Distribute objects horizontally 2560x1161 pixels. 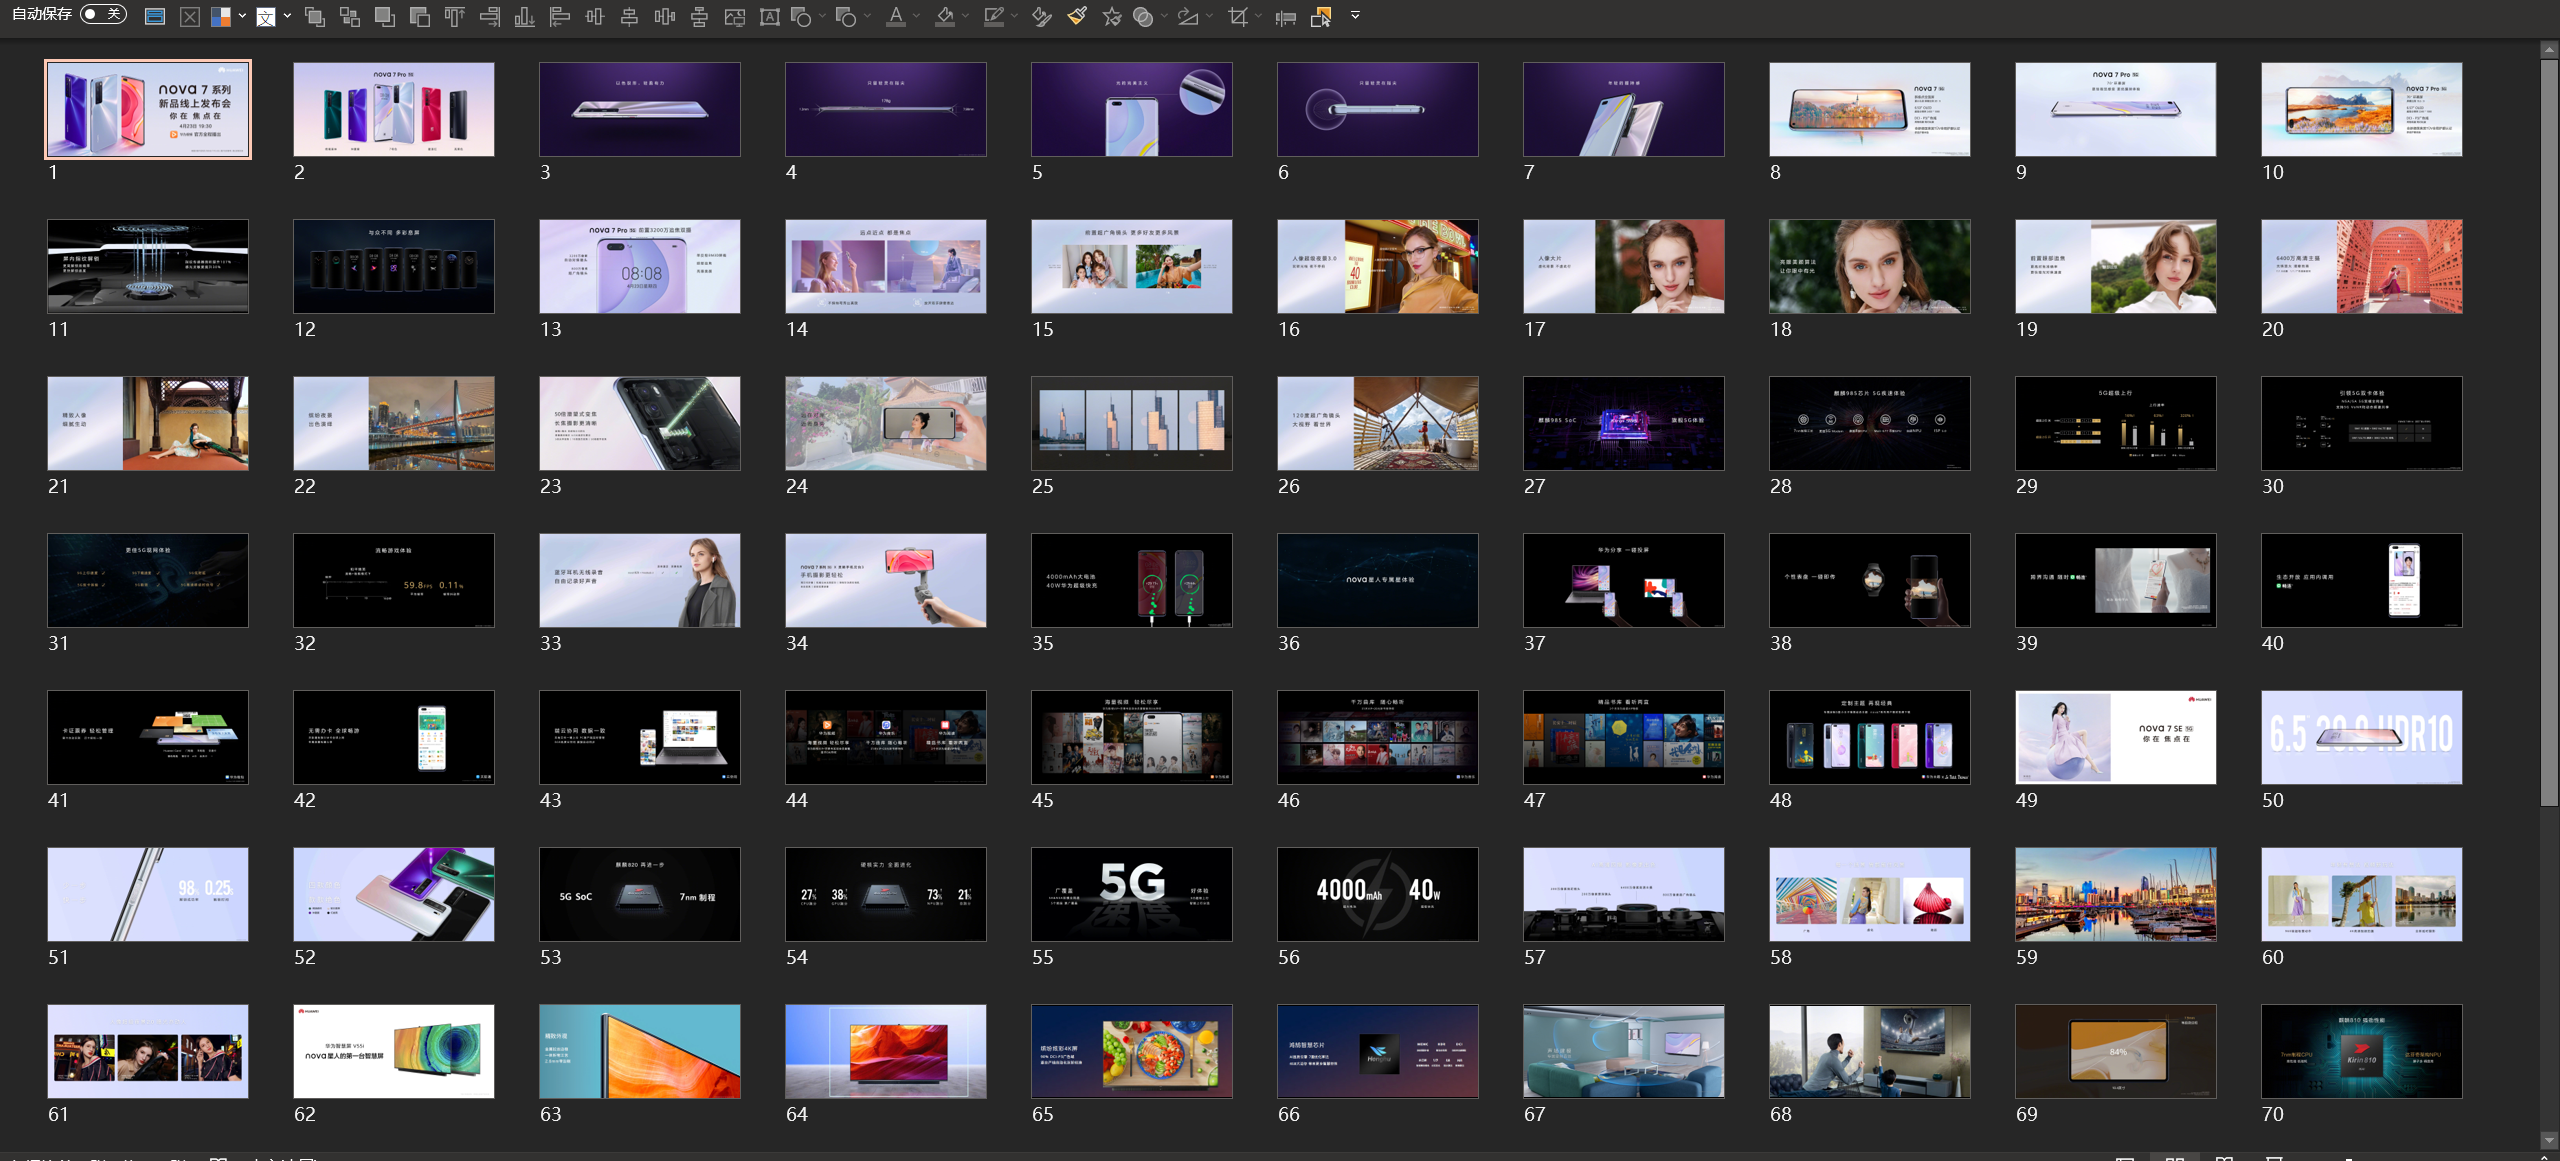pos(665,16)
